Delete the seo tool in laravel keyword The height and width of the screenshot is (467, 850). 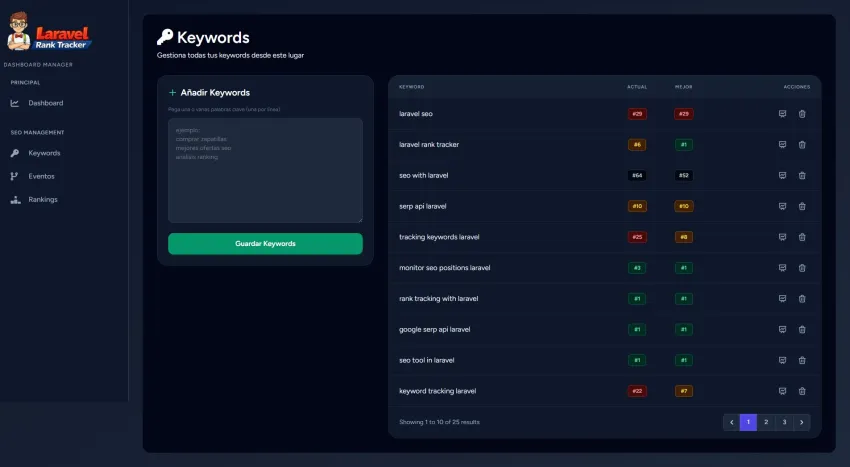click(802, 360)
